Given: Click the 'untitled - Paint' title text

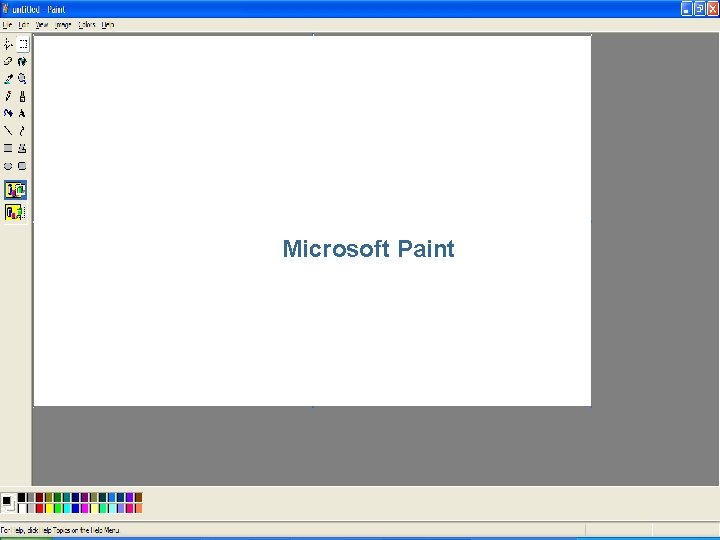Looking at the screenshot, I should pos(39,9).
